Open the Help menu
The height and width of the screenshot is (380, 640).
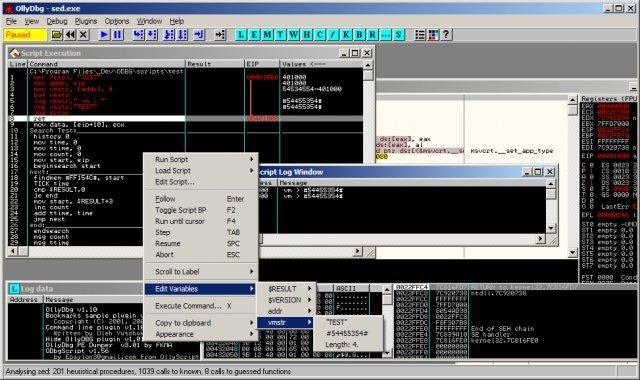pyautogui.click(x=177, y=21)
